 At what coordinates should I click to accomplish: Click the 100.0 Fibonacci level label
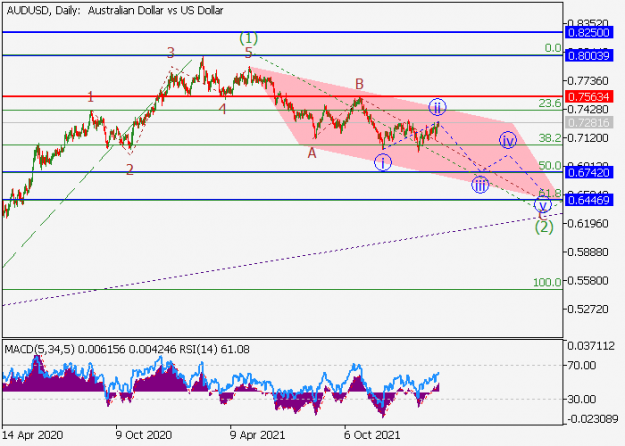tap(547, 282)
